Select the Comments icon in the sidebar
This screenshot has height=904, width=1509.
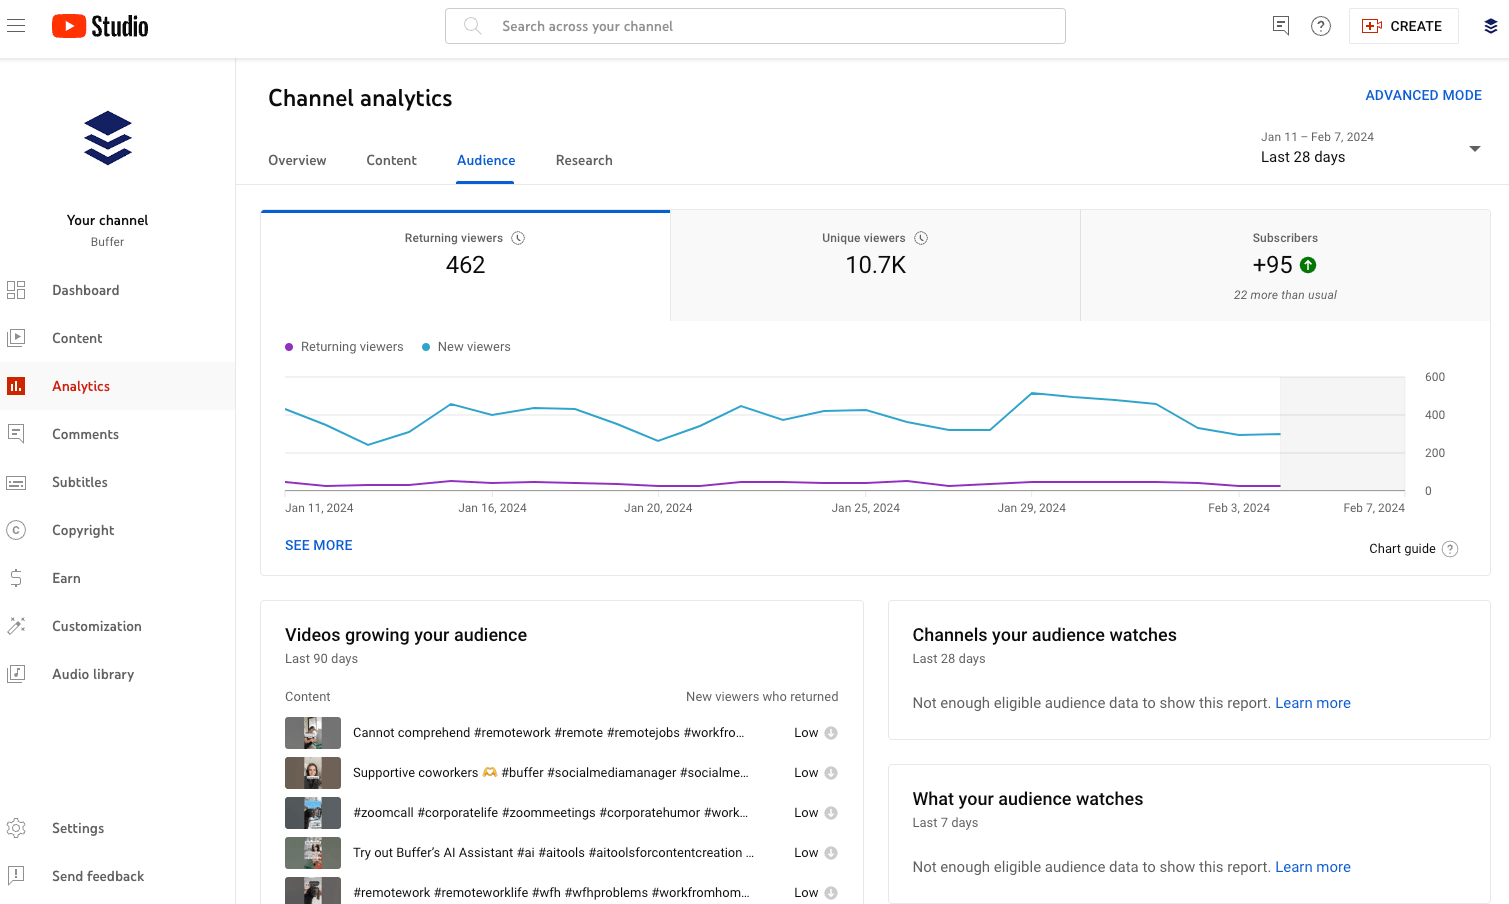pos(16,434)
